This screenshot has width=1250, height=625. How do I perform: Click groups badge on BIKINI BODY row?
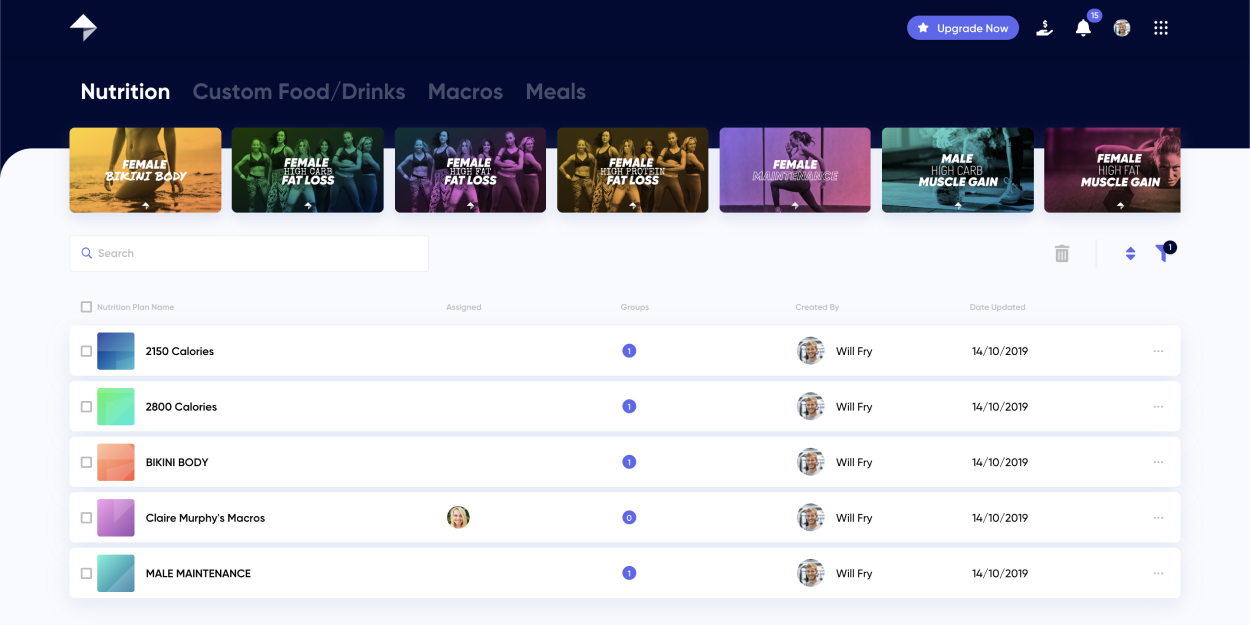point(629,462)
